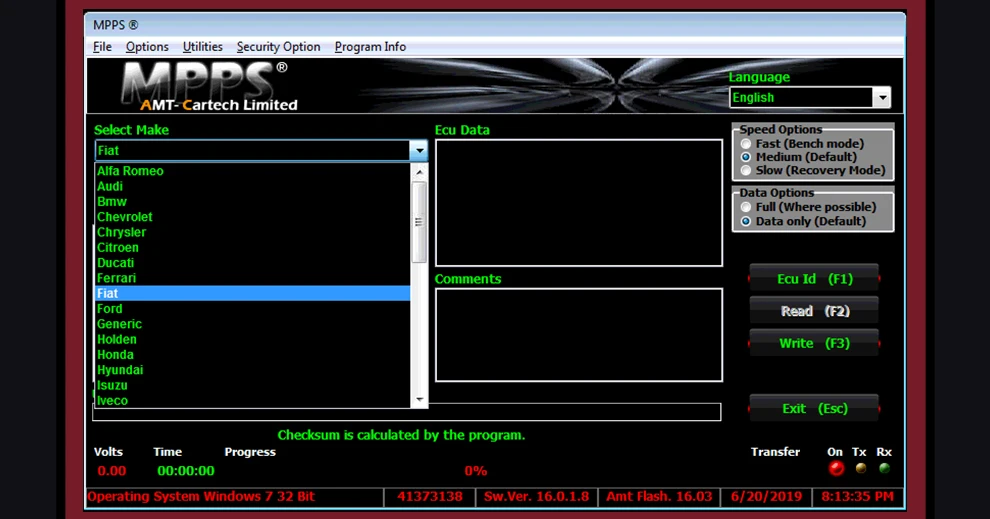Click the make list scroll up arrow
Viewport: 990px width, 519px height.
tap(419, 172)
